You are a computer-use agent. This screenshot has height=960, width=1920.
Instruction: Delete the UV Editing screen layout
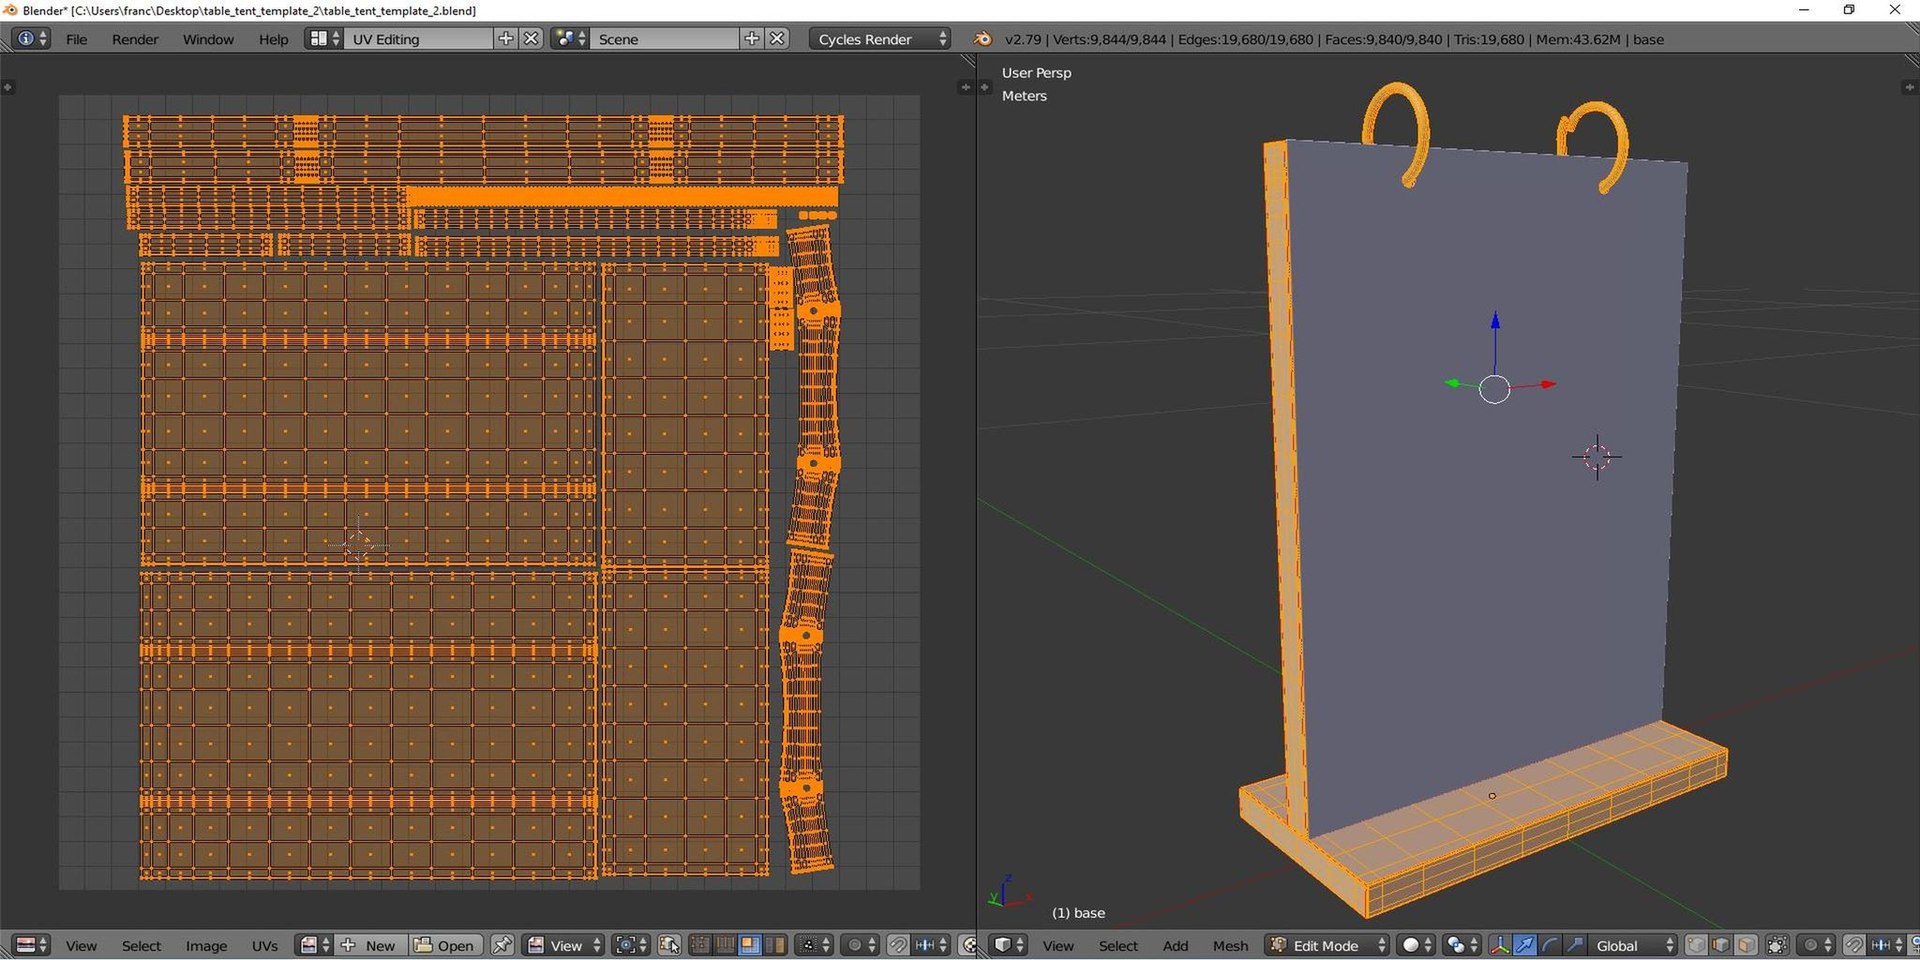point(531,39)
